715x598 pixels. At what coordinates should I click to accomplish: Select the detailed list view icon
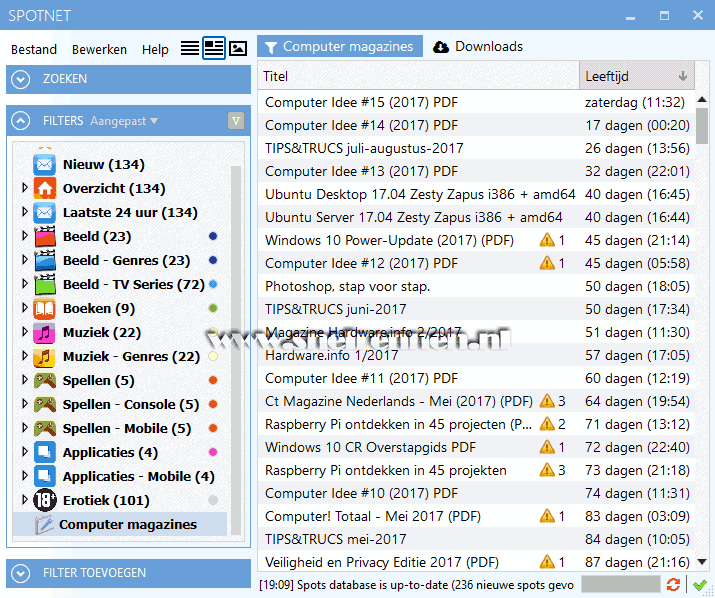click(214, 48)
